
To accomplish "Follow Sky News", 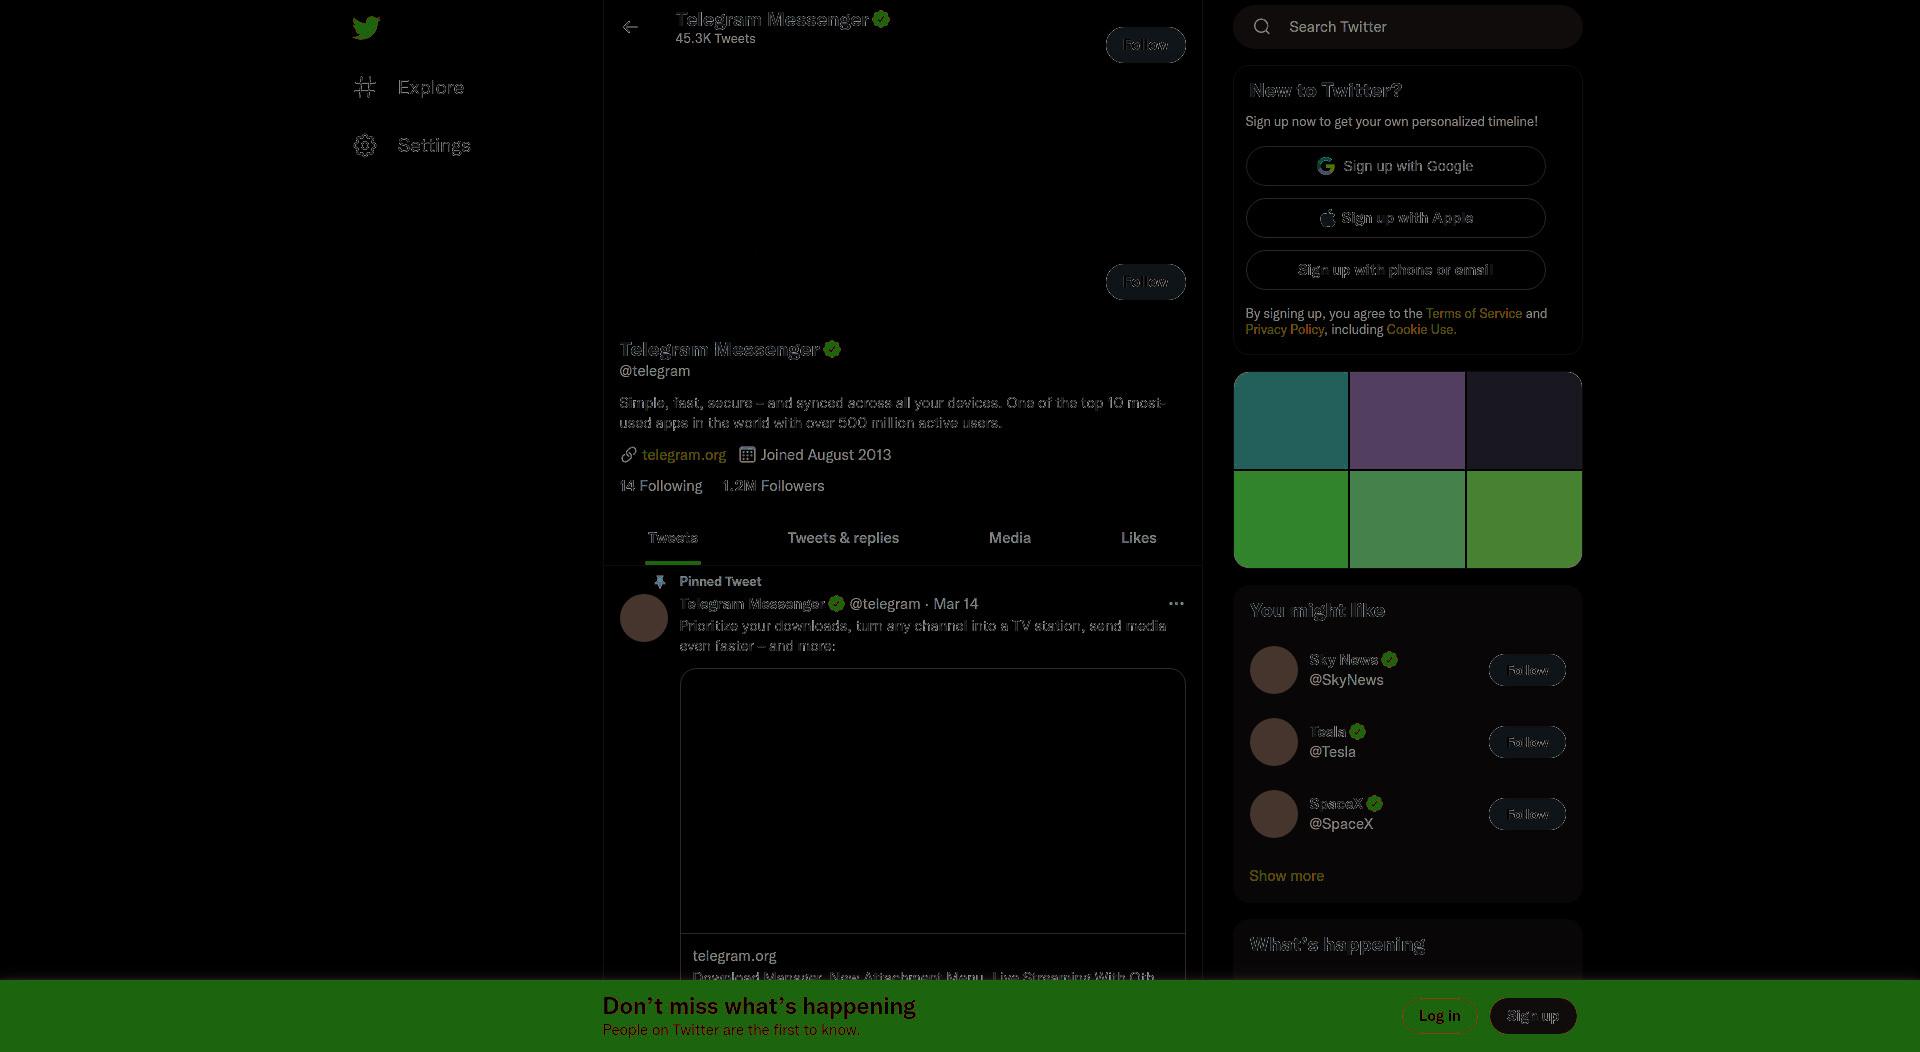I will tap(1527, 670).
